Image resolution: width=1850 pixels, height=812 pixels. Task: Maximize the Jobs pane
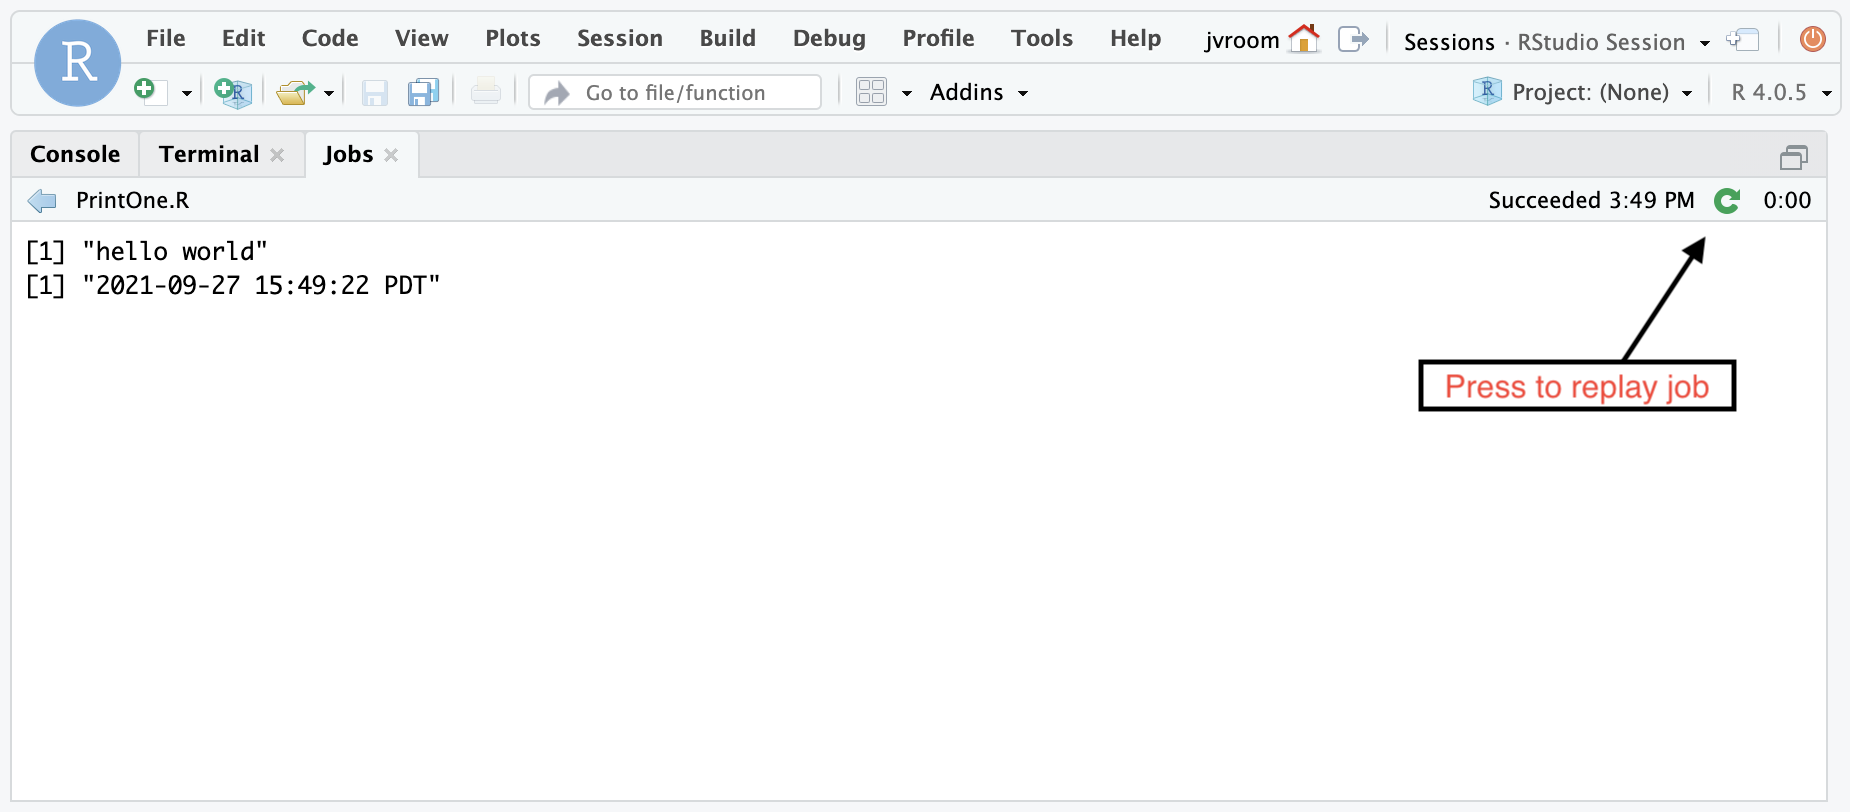(x=1794, y=157)
